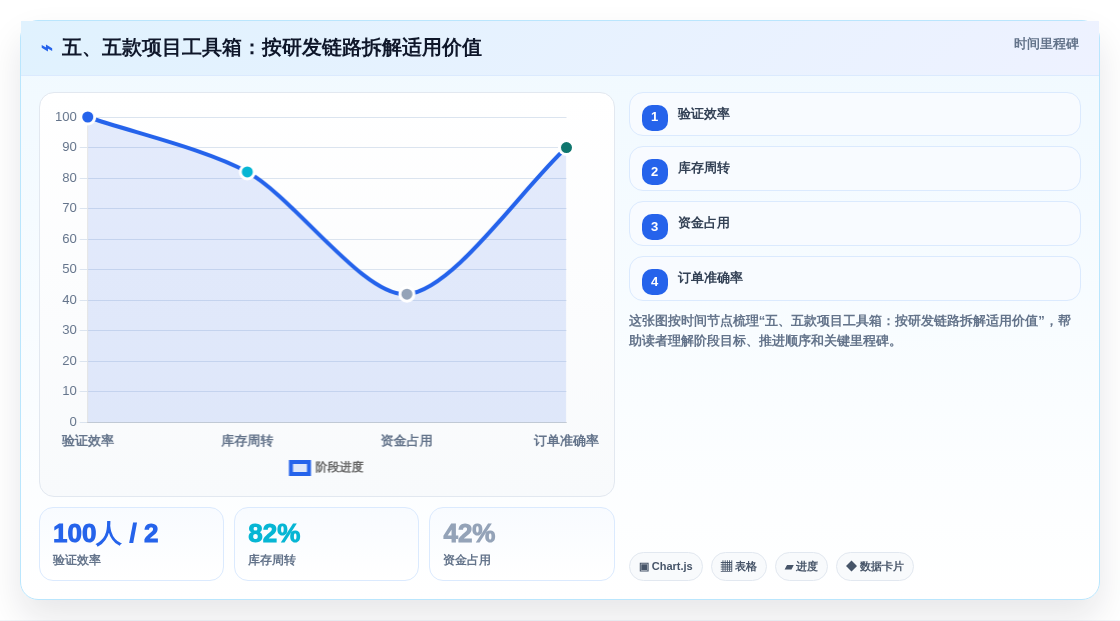Click the 100人 / 2 stat card

[131, 544]
